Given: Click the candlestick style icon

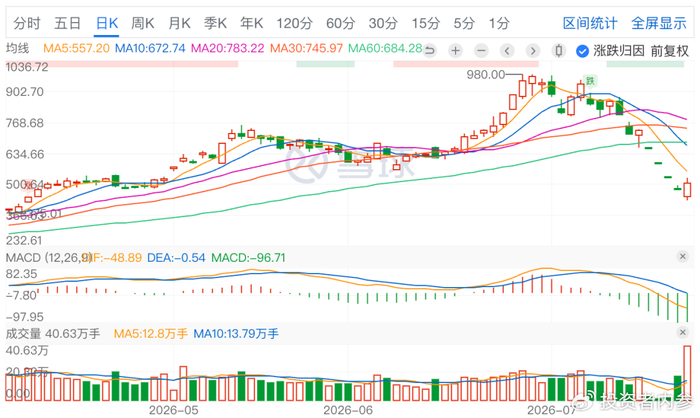Looking at the screenshot, I should [558, 51].
